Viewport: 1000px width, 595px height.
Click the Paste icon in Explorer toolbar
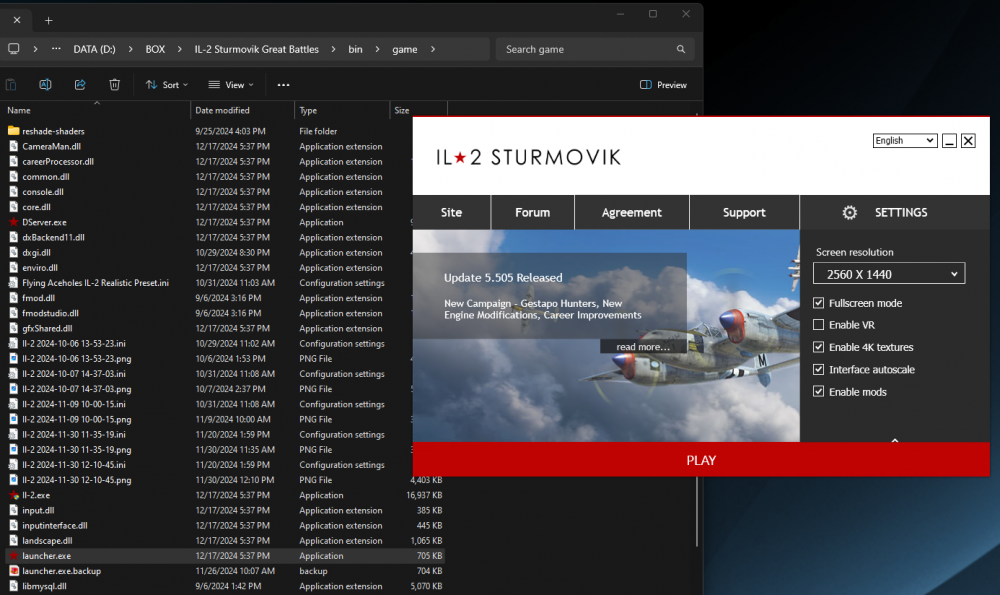(10, 84)
